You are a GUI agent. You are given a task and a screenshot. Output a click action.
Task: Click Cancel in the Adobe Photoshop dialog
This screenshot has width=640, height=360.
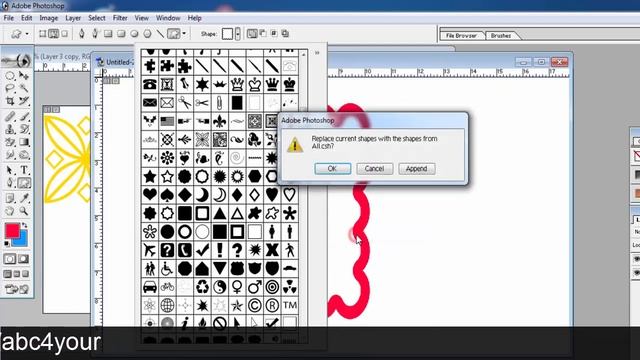(374, 169)
